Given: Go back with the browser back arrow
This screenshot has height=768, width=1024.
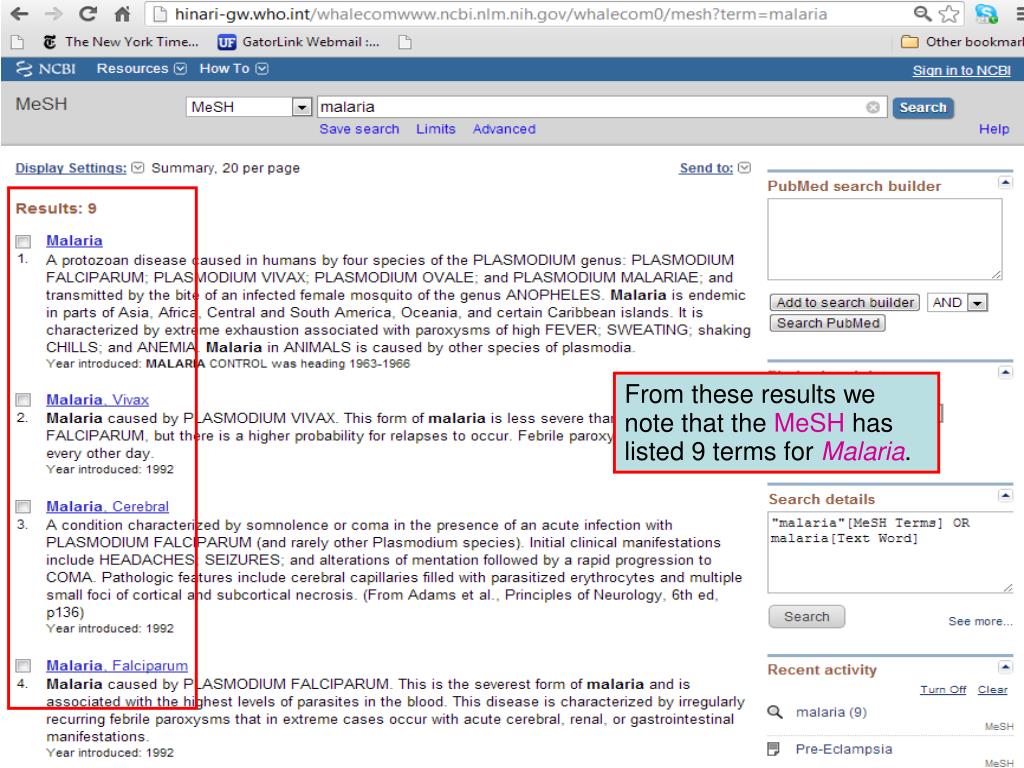Looking at the screenshot, I should pos(20,14).
